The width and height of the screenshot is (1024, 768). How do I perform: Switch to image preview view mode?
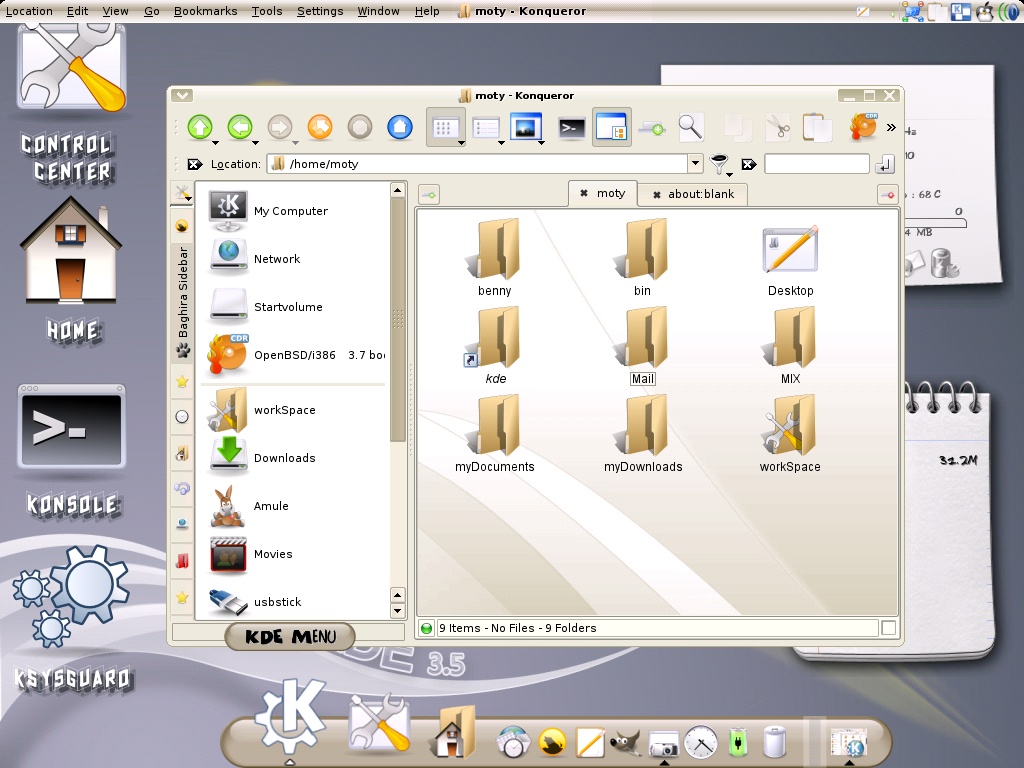pos(526,127)
